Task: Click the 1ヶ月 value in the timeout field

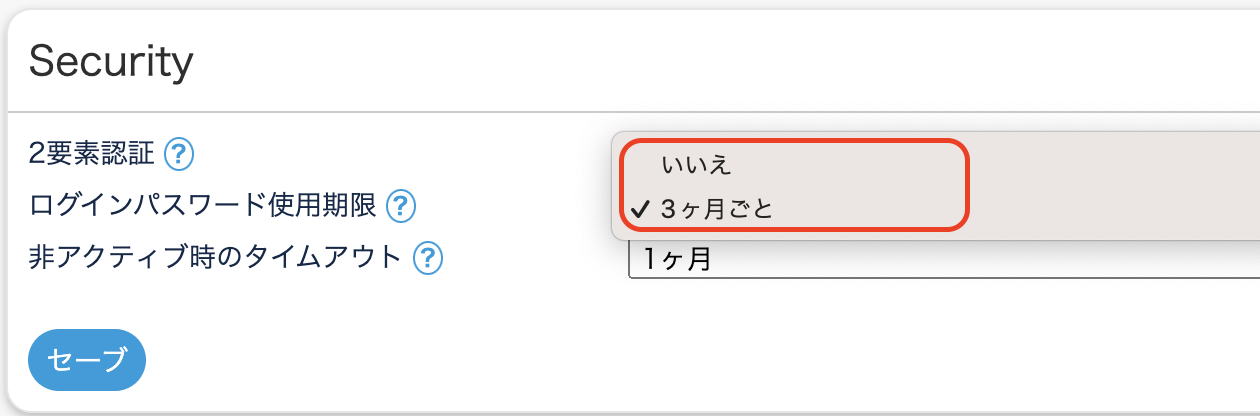Action: click(678, 260)
